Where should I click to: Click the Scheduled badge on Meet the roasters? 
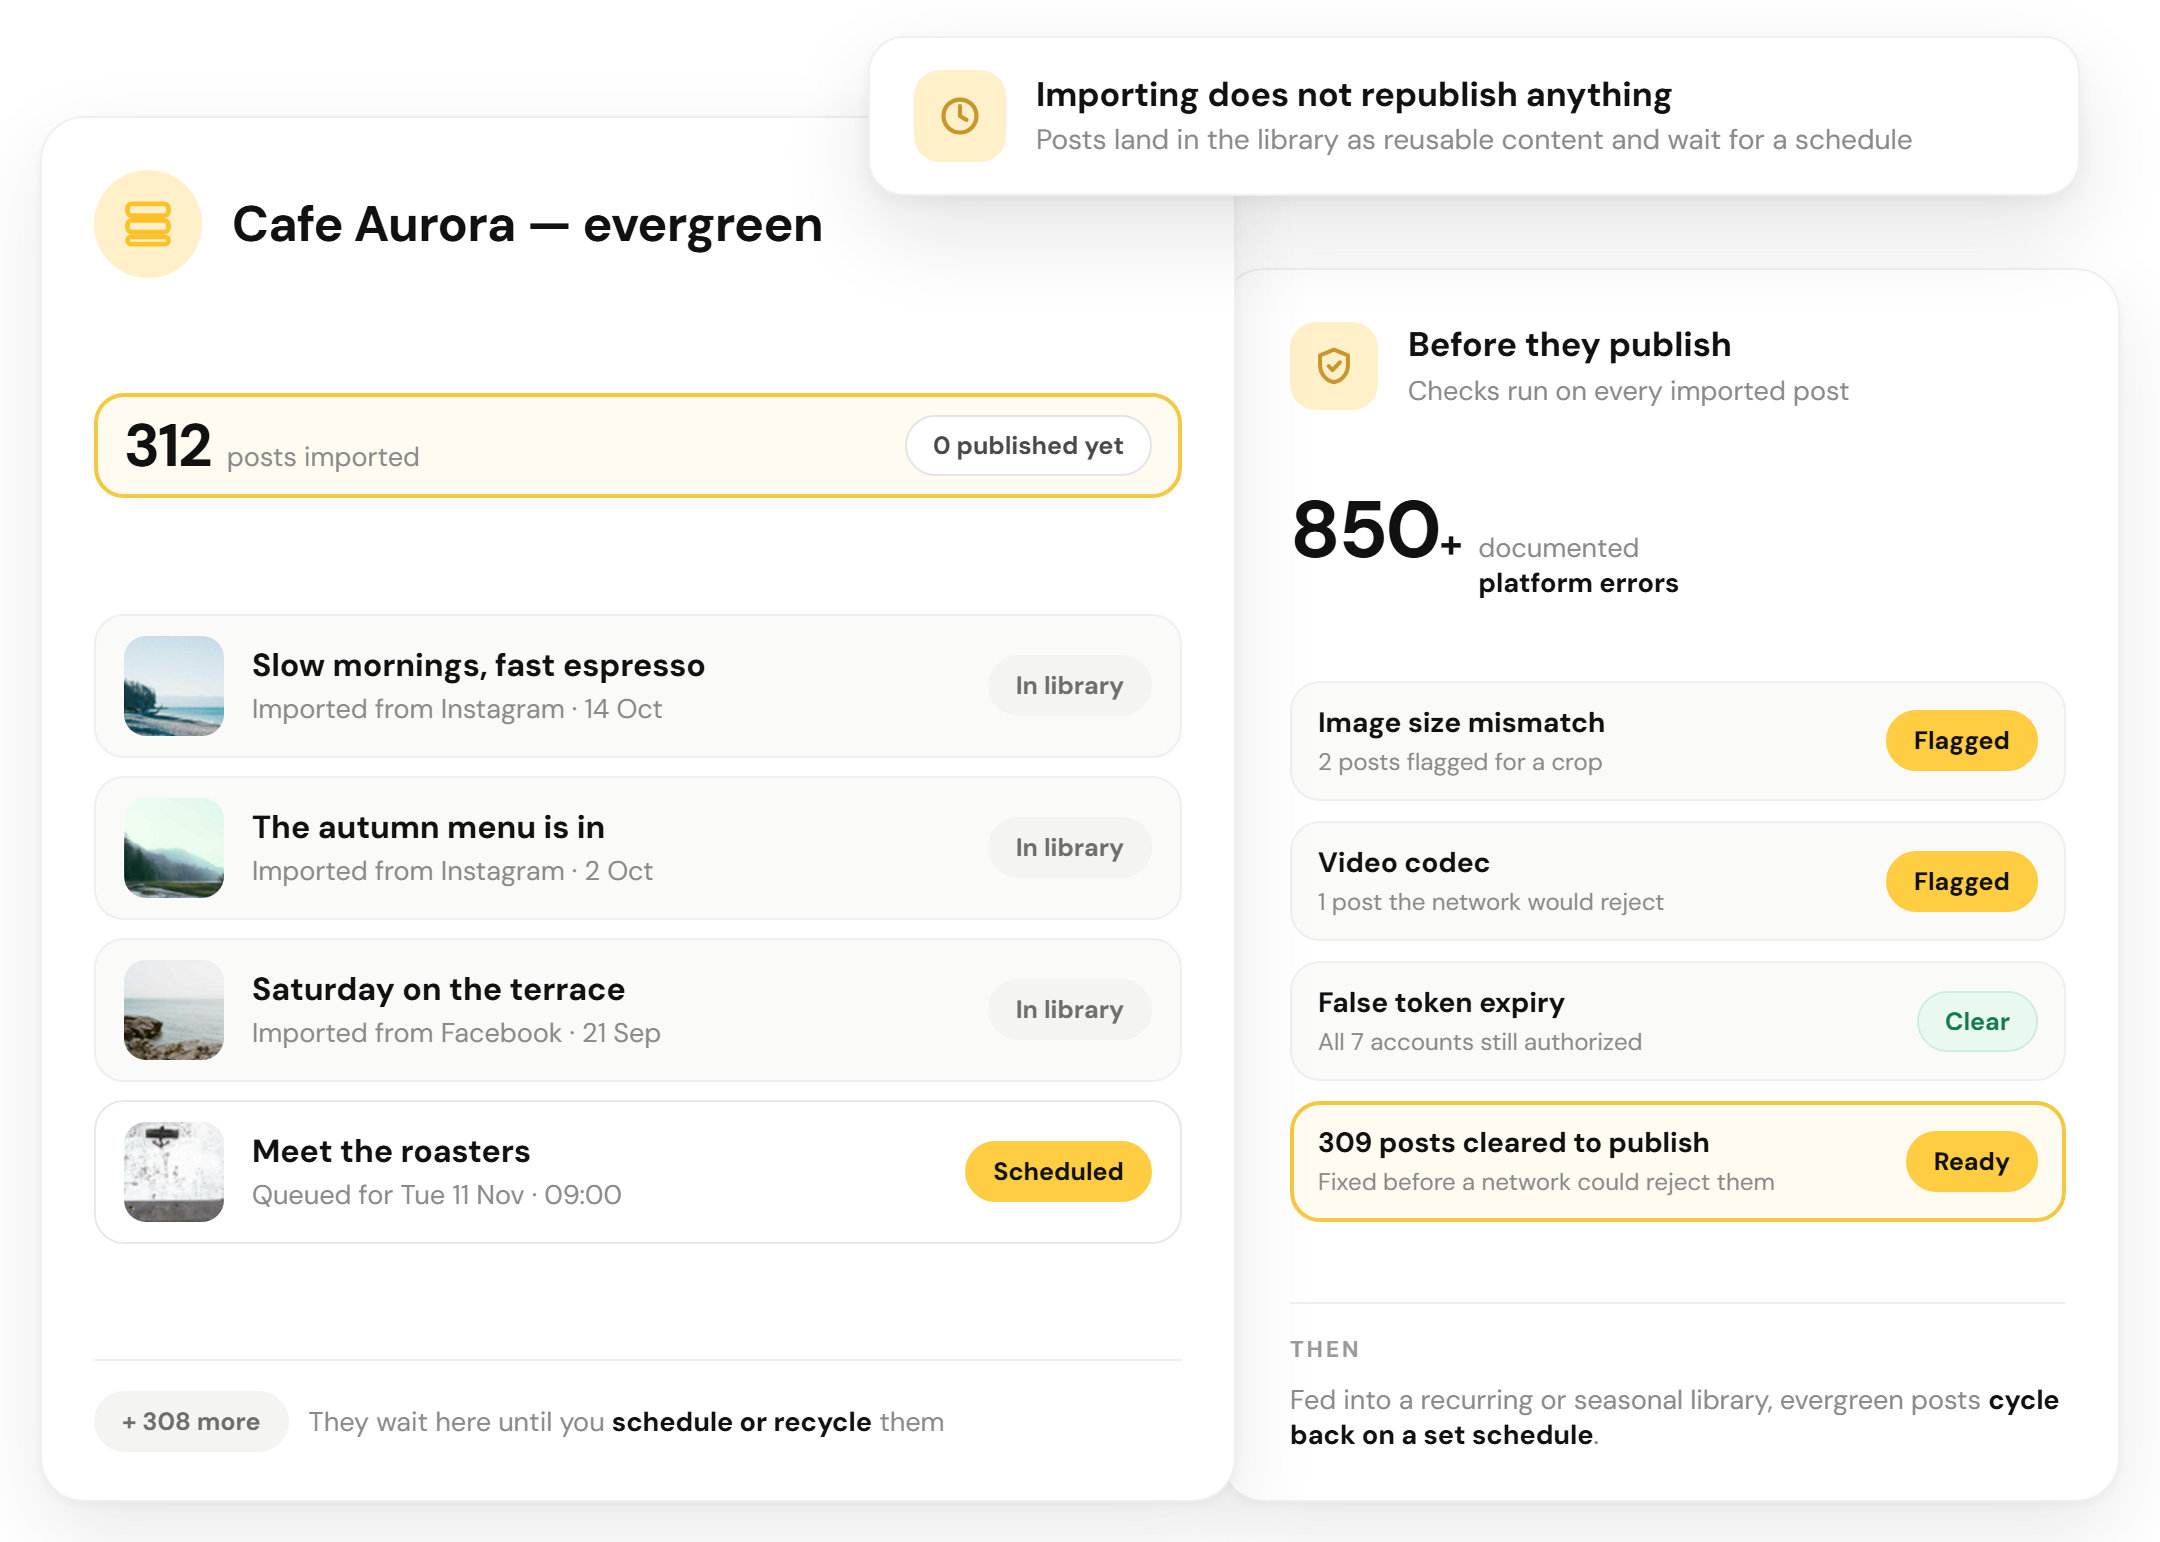pyautogui.click(x=1058, y=1172)
